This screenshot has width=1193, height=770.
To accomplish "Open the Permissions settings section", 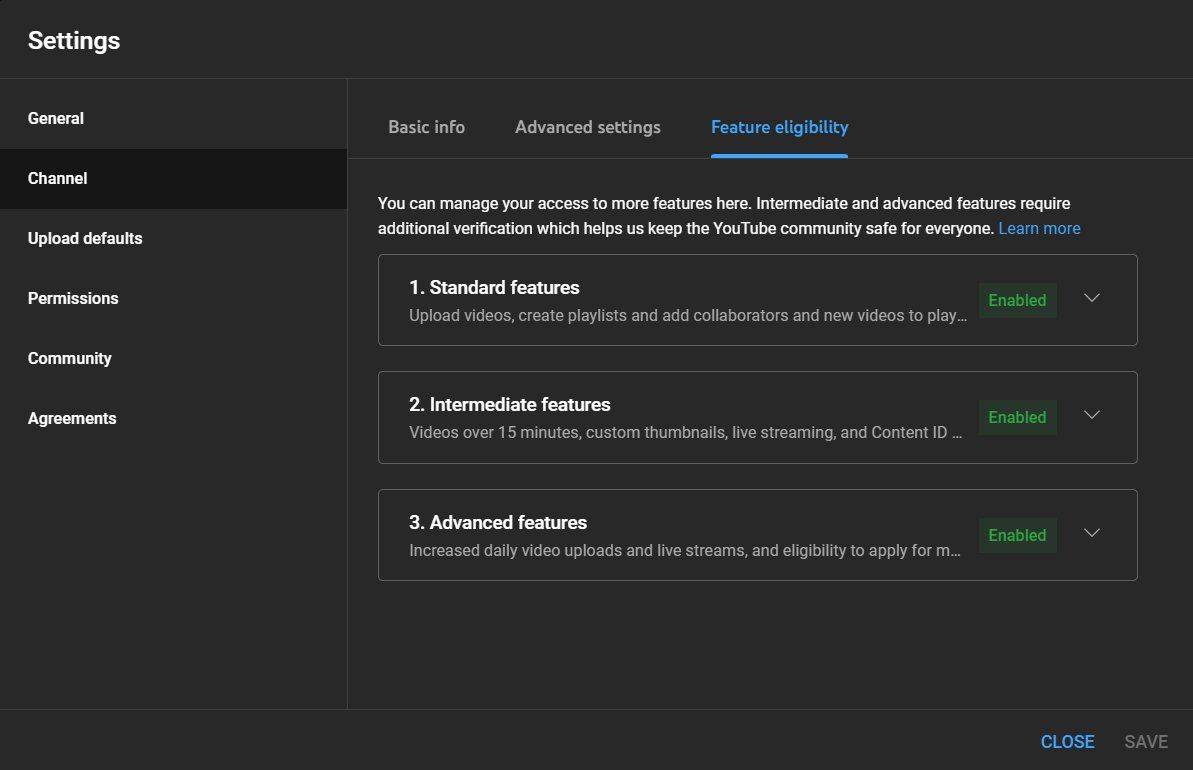I will [x=73, y=298].
